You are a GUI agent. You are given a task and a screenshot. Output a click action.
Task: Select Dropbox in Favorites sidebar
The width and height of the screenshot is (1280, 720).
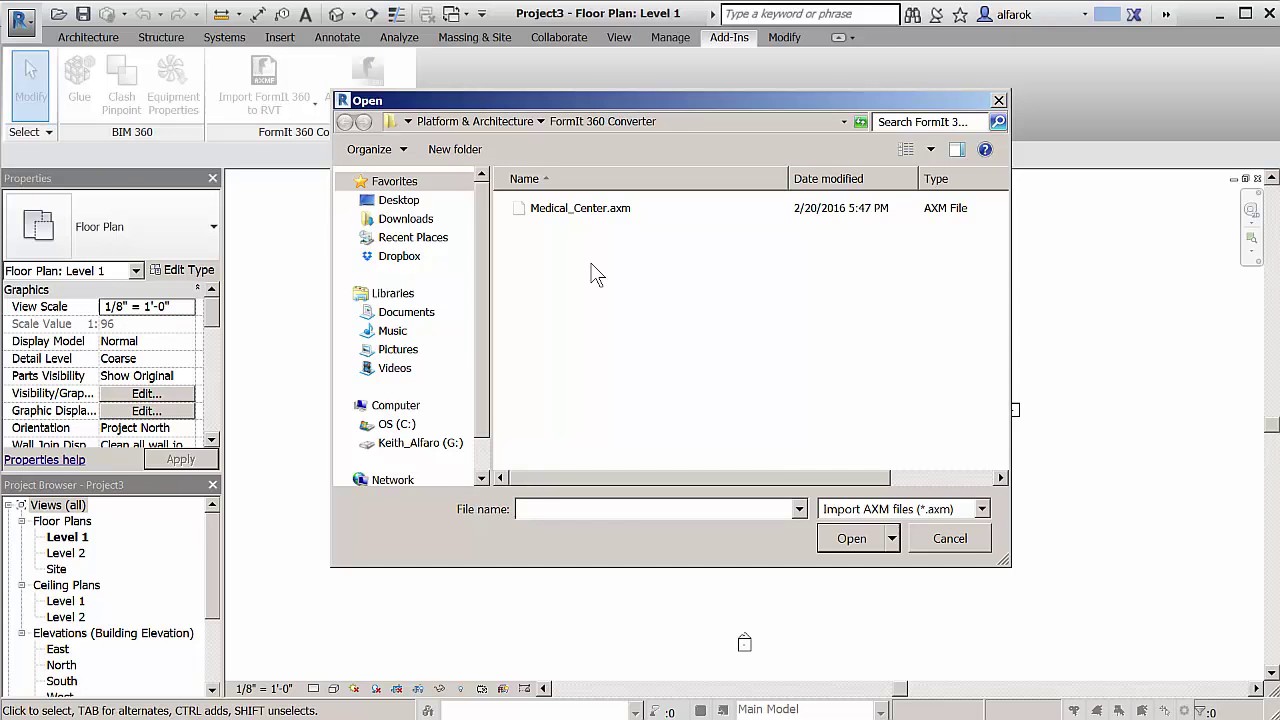click(x=399, y=256)
